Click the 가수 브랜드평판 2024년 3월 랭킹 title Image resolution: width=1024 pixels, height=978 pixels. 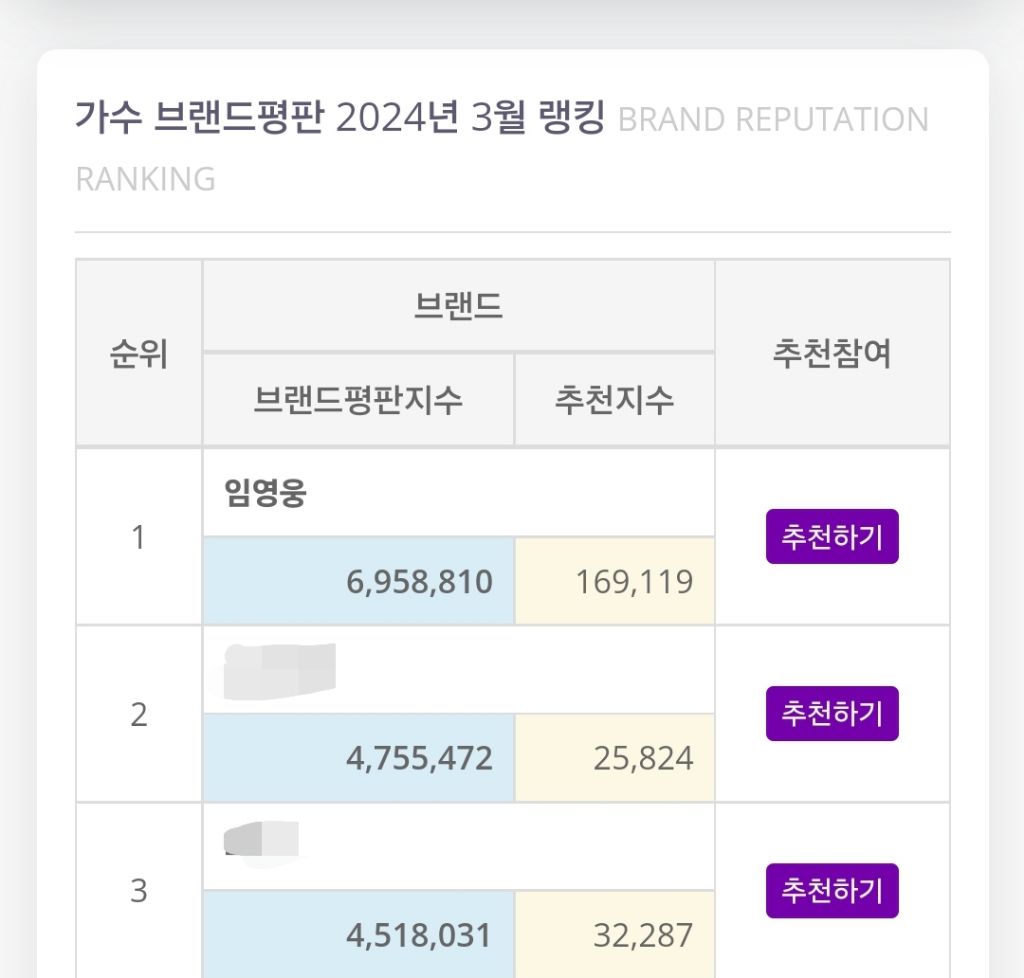point(340,120)
